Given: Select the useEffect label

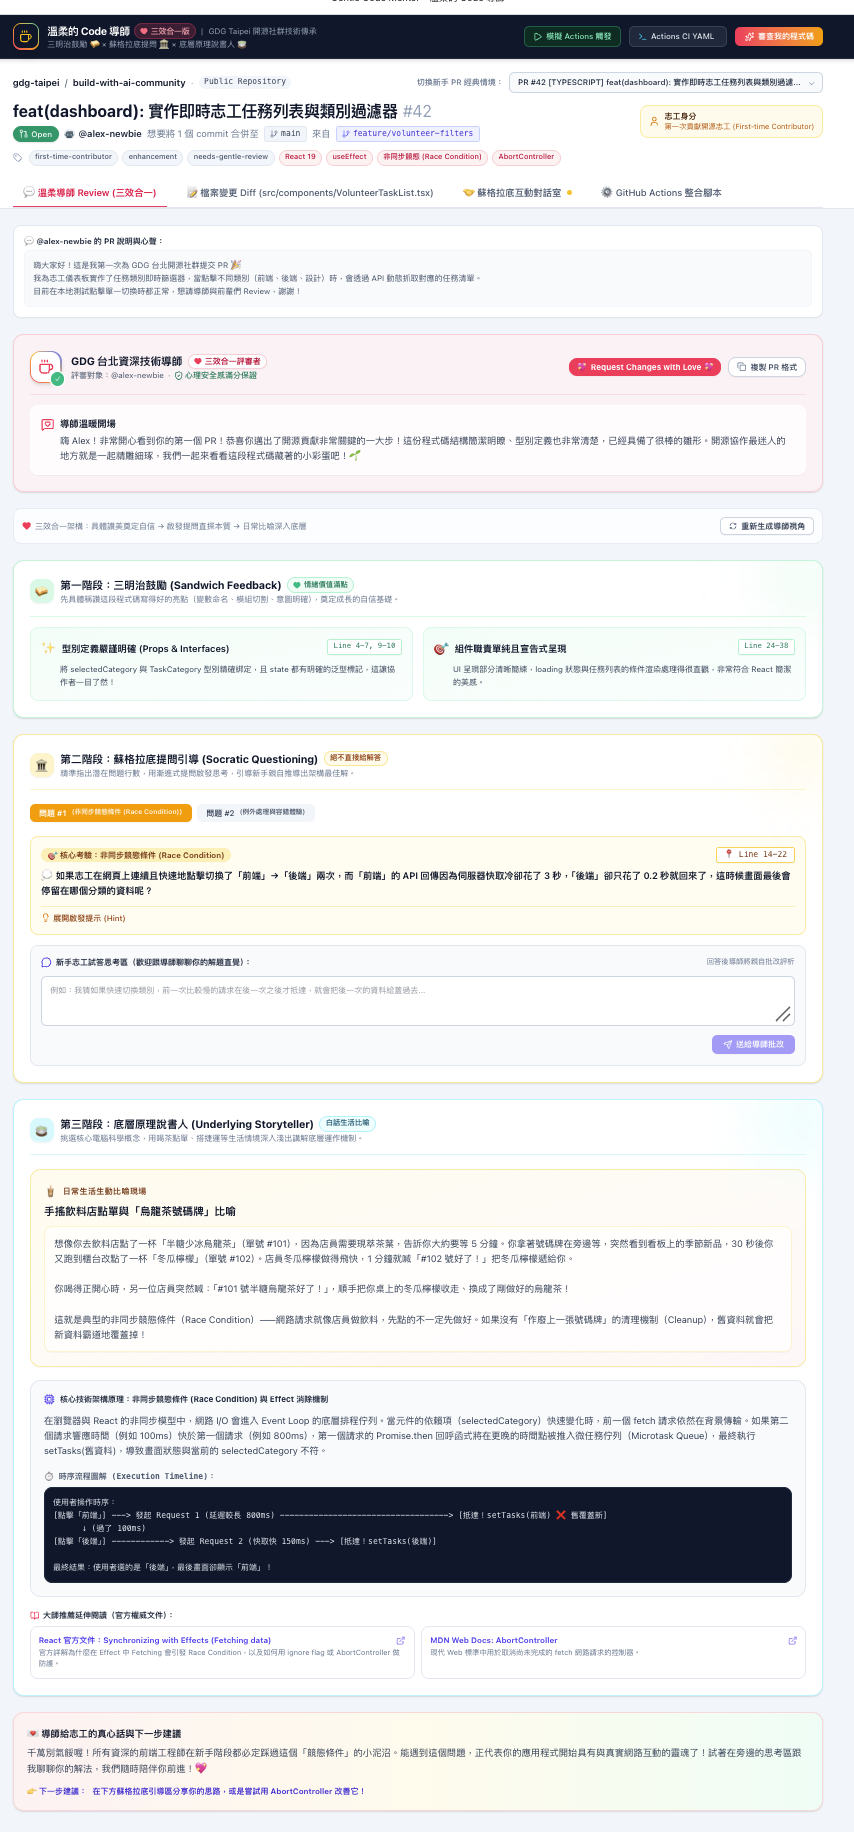Looking at the screenshot, I should pyautogui.click(x=349, y=157).
